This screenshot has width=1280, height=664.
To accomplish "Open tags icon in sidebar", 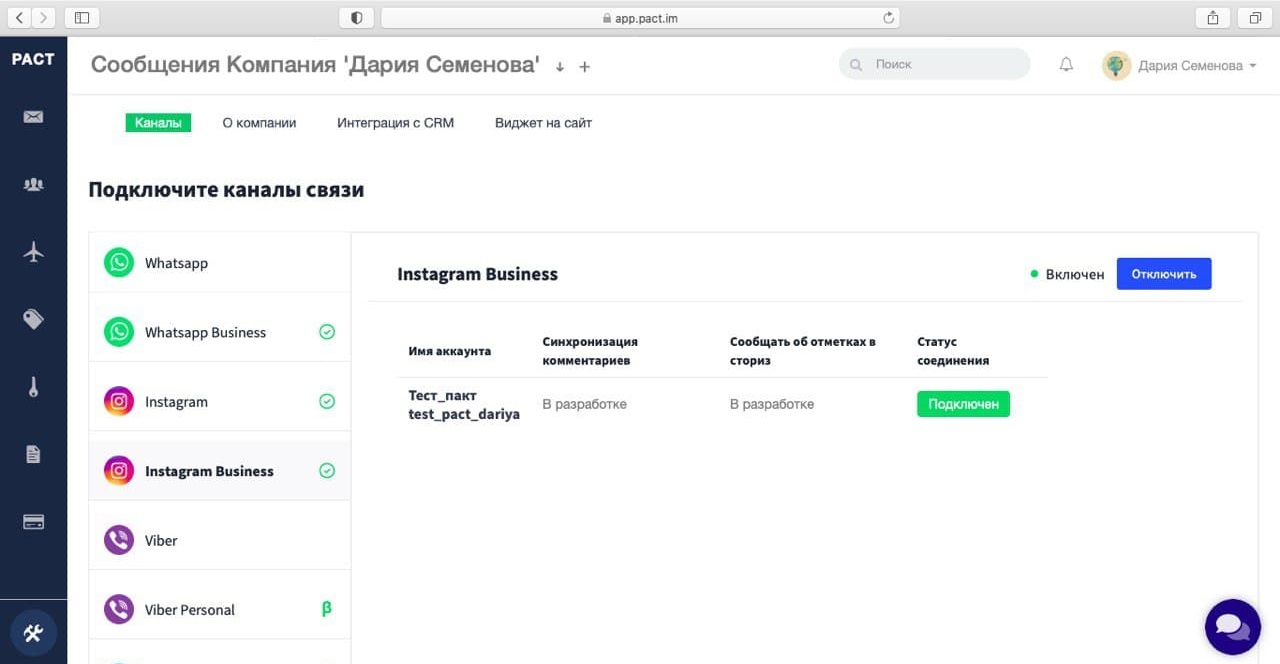I will coord(33,319).
